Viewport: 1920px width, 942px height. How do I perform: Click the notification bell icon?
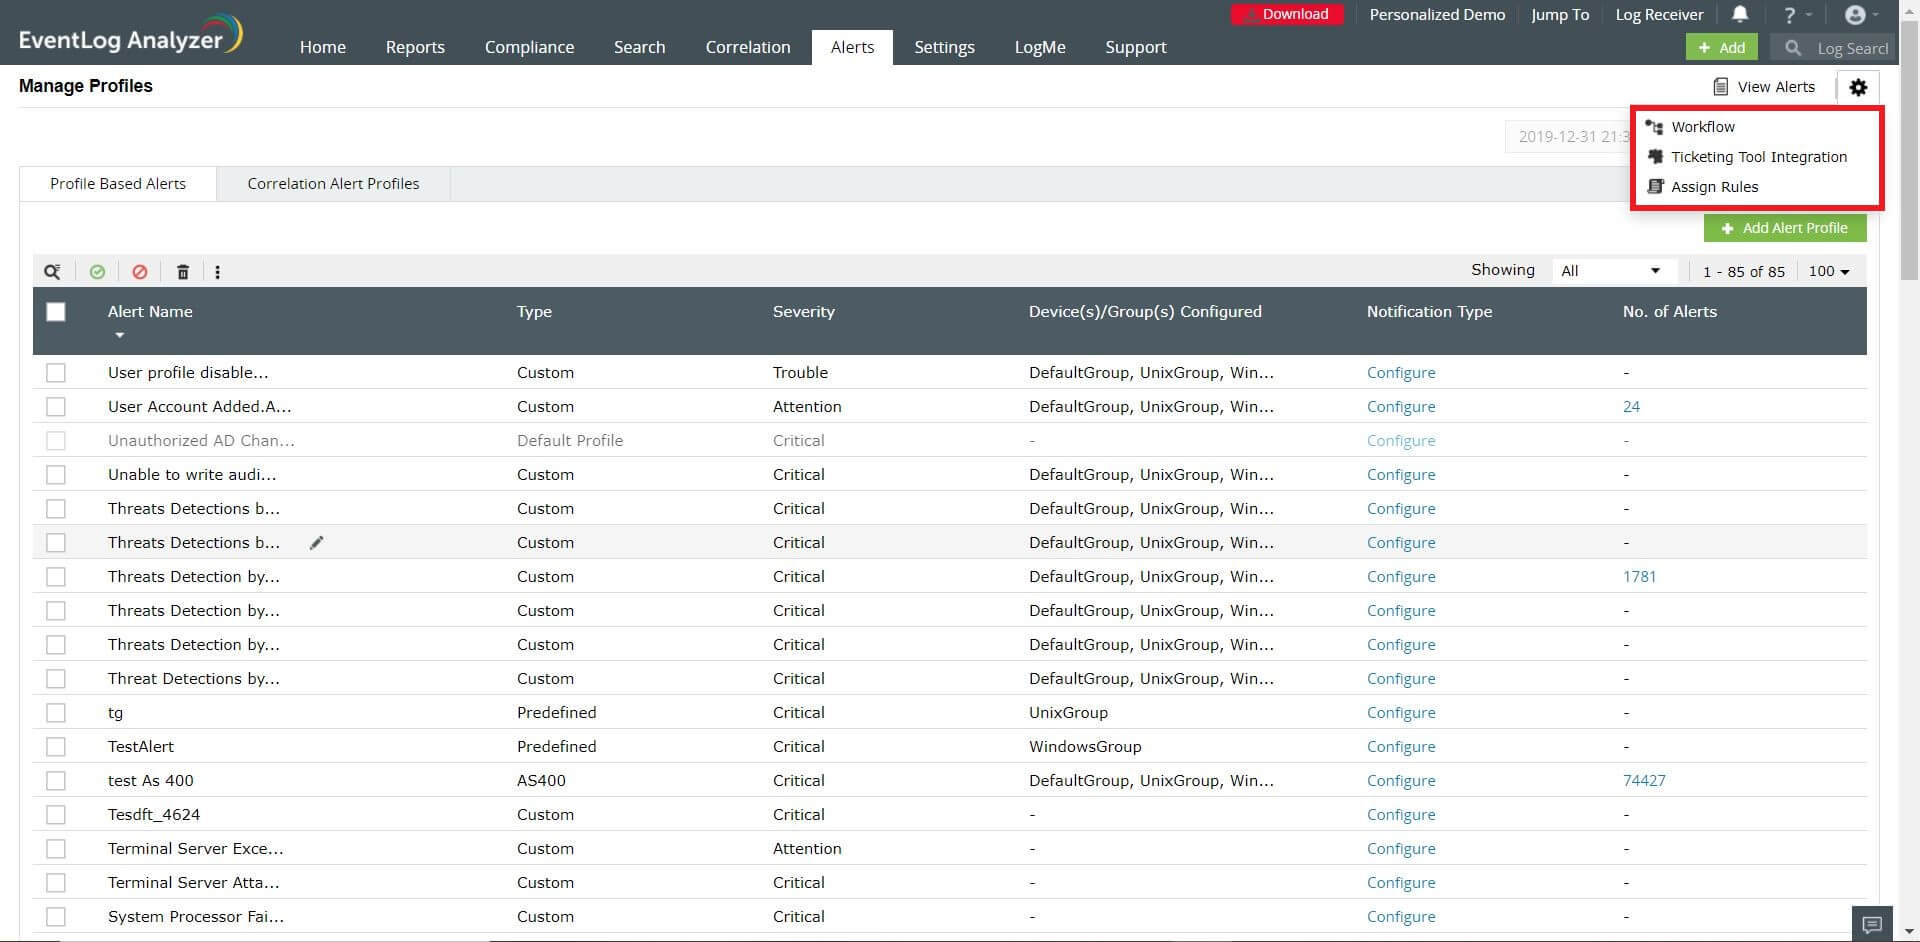coord(1740,14)
